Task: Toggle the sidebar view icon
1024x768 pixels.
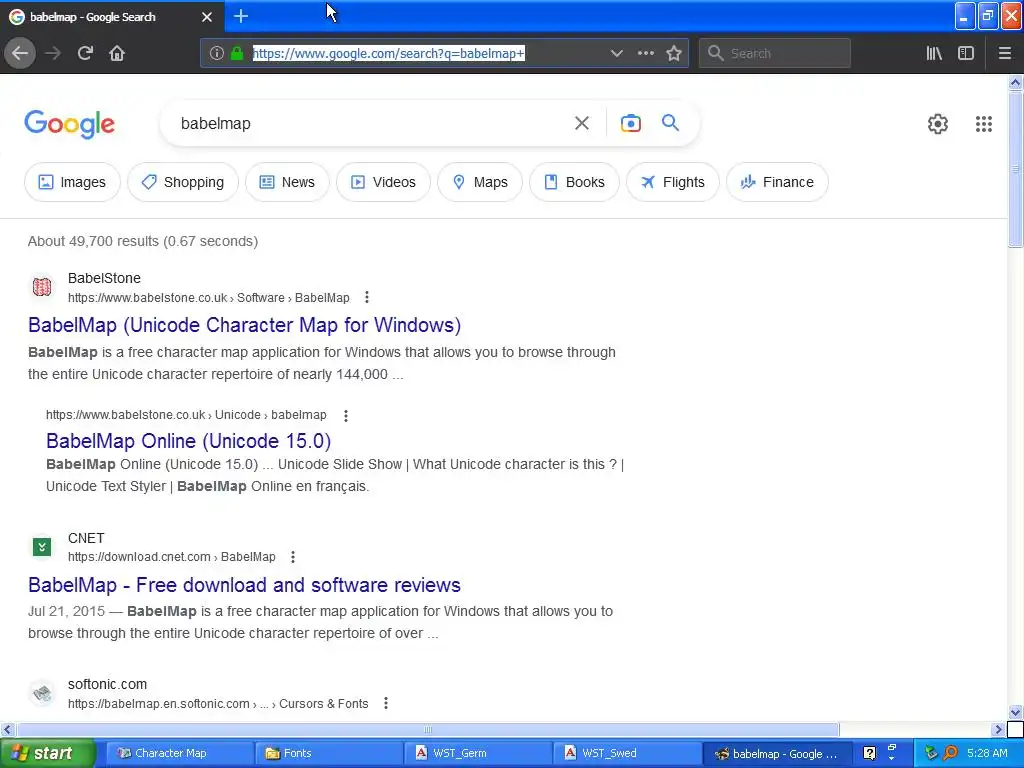Action: pos(966,53)
